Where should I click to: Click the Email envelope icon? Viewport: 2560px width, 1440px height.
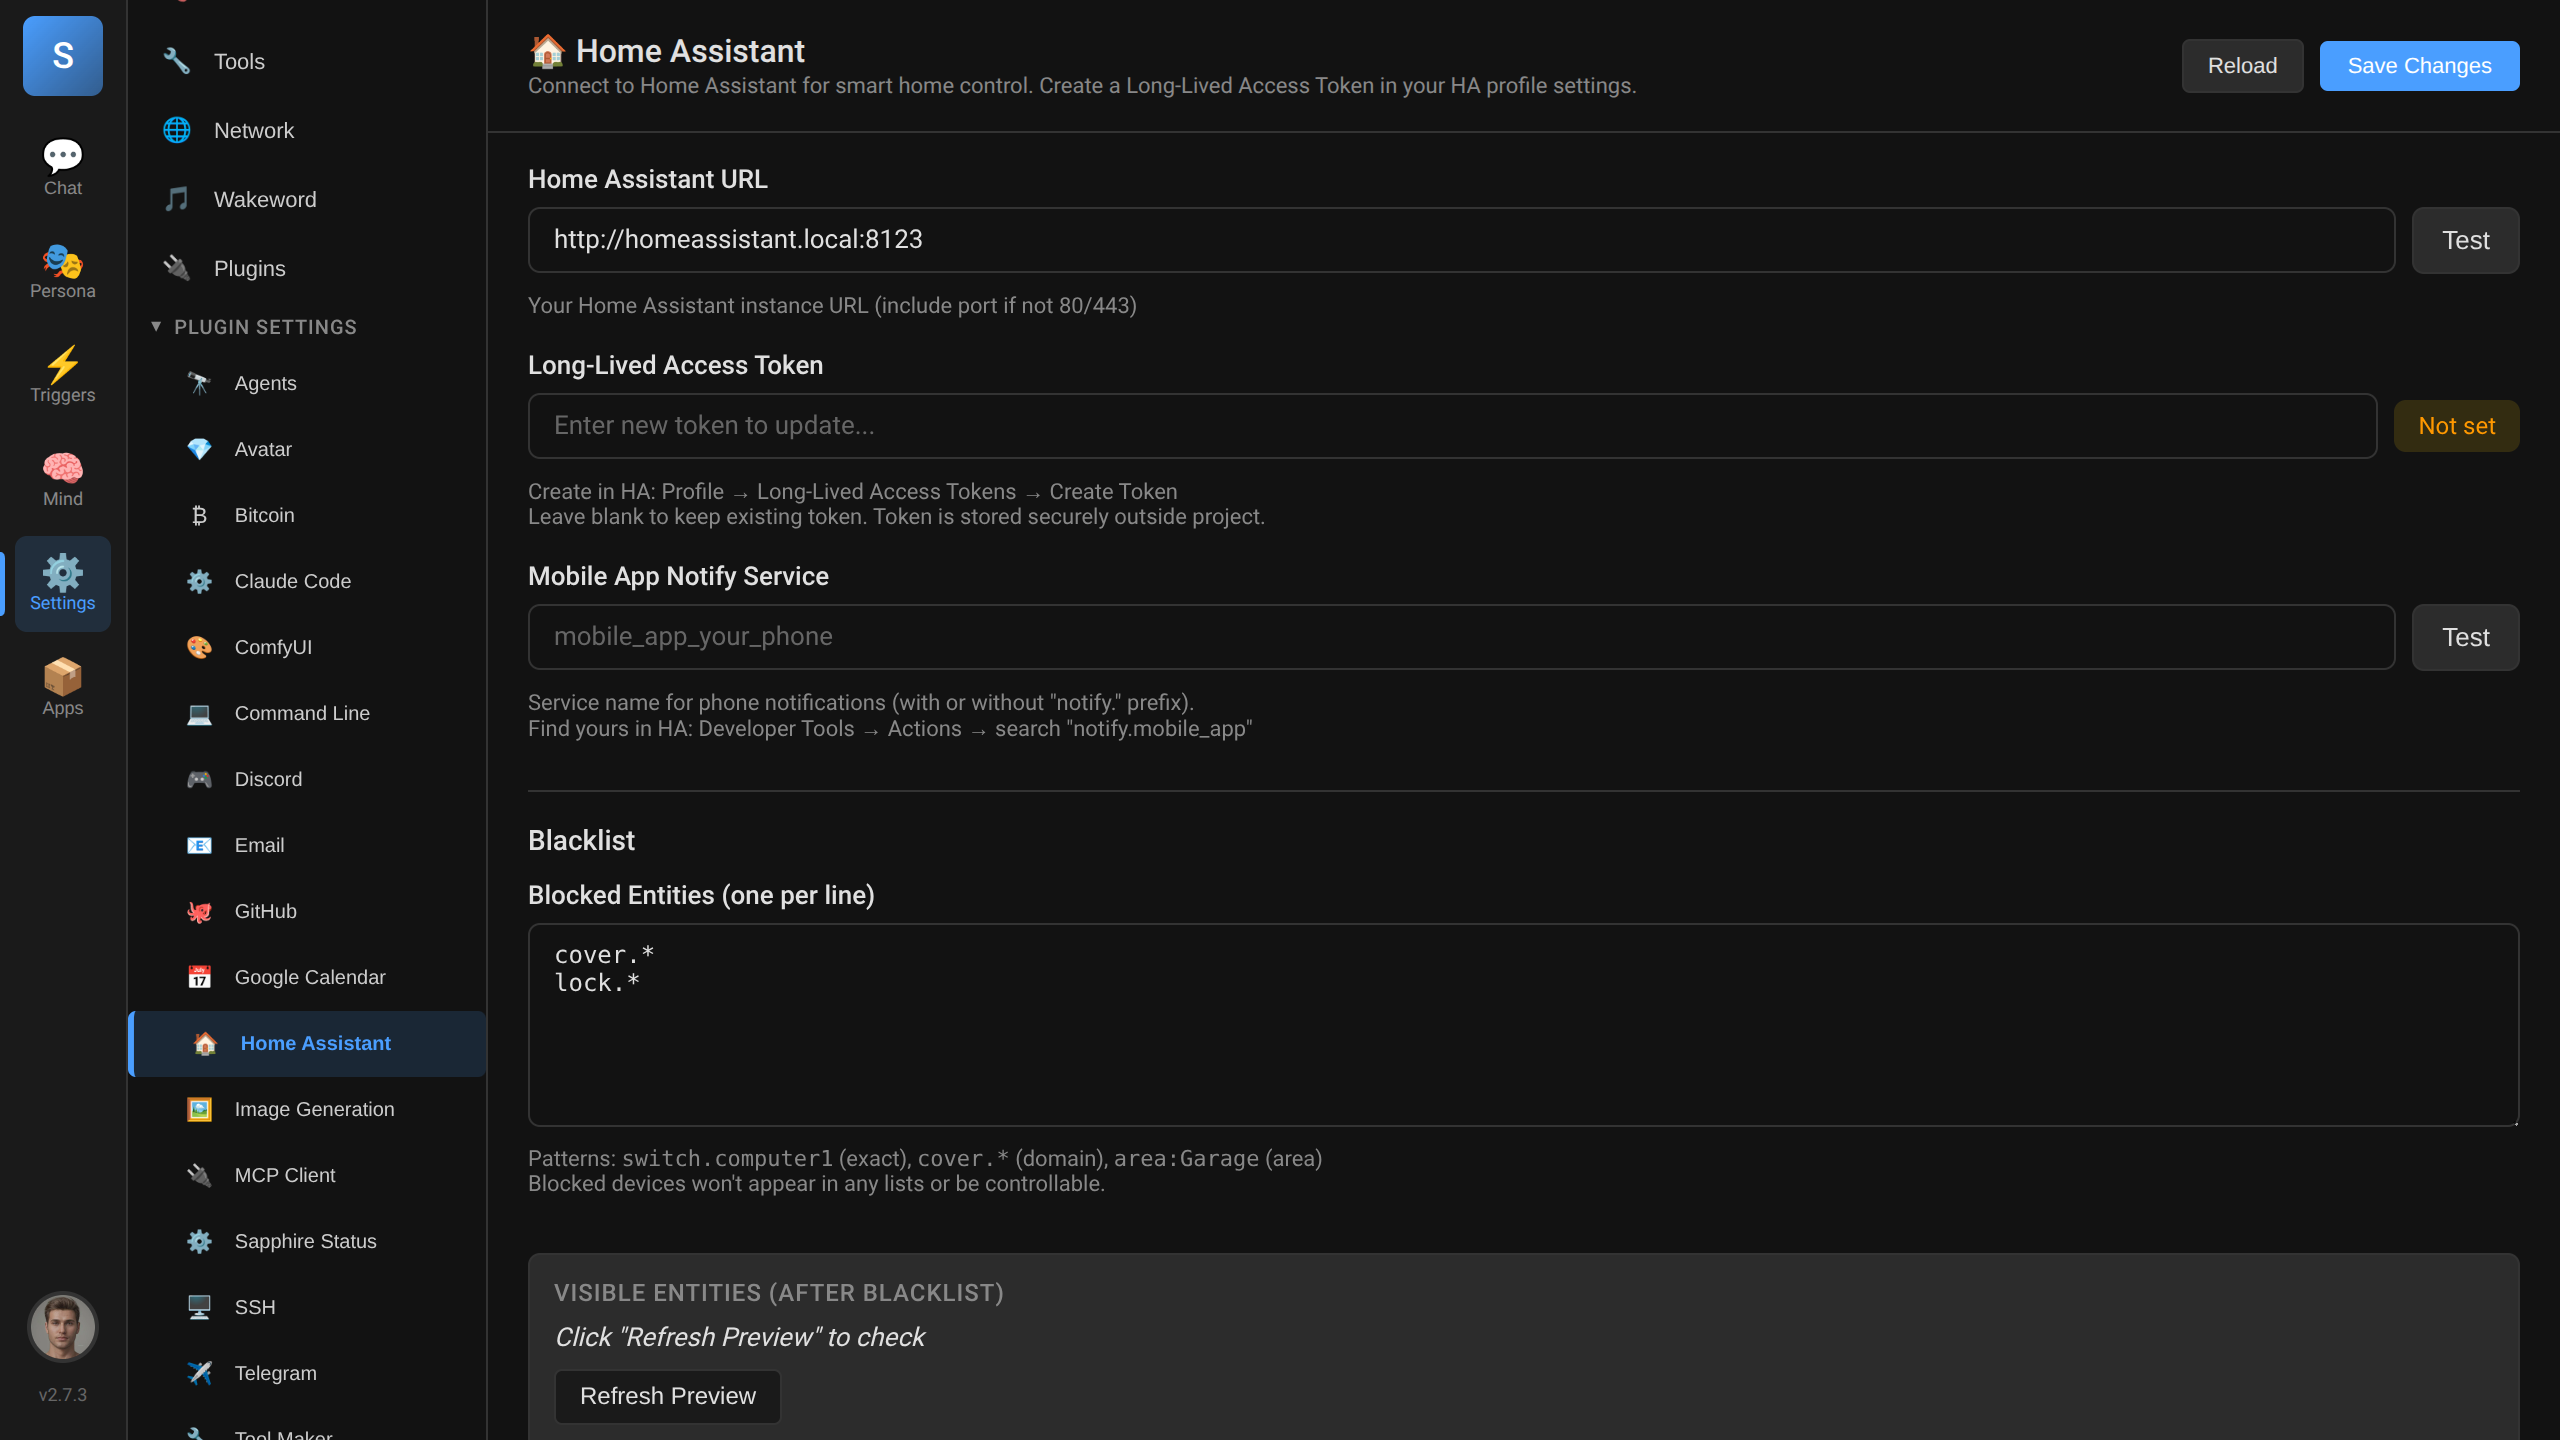click(199, 845)
